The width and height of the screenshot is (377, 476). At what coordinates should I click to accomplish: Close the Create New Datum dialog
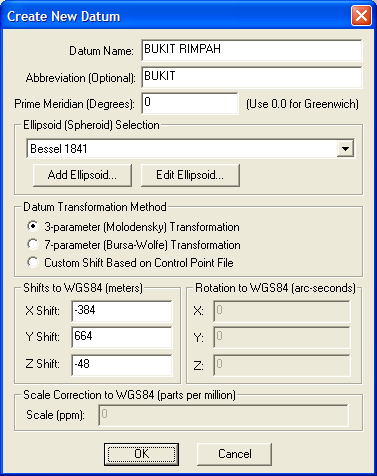(x=361, y=16)
